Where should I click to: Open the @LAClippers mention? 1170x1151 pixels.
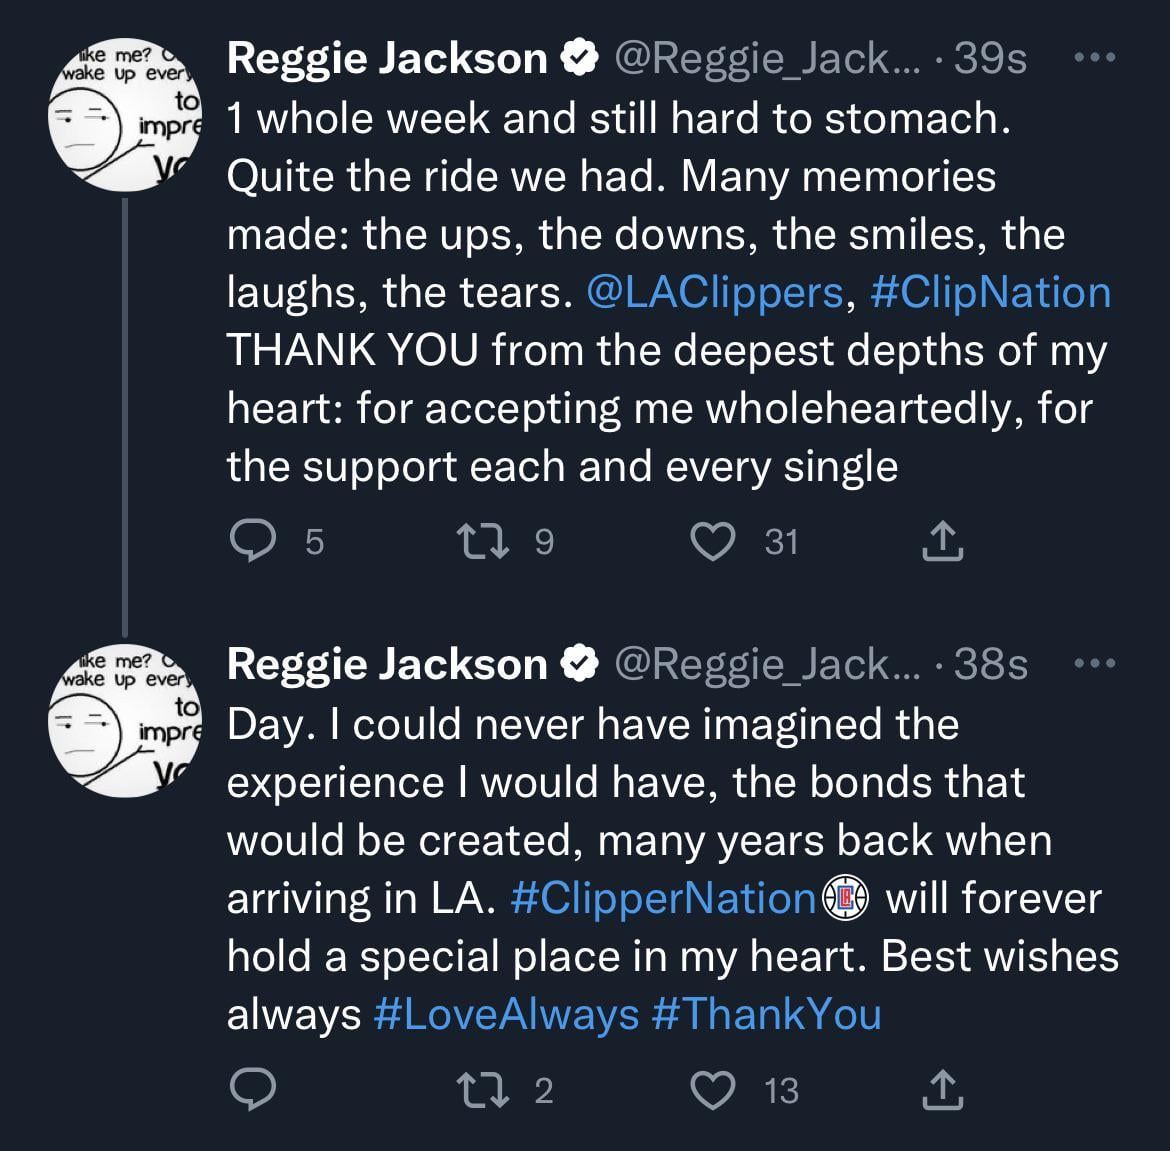715,293
